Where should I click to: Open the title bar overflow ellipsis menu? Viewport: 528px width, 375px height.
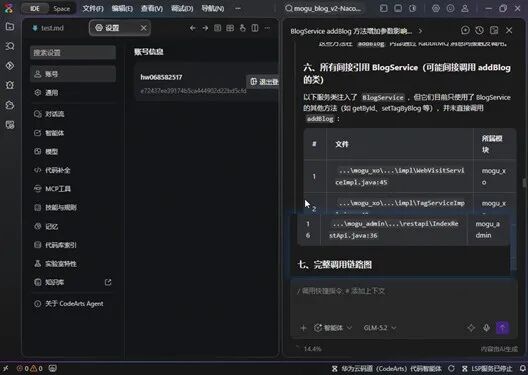238,8
